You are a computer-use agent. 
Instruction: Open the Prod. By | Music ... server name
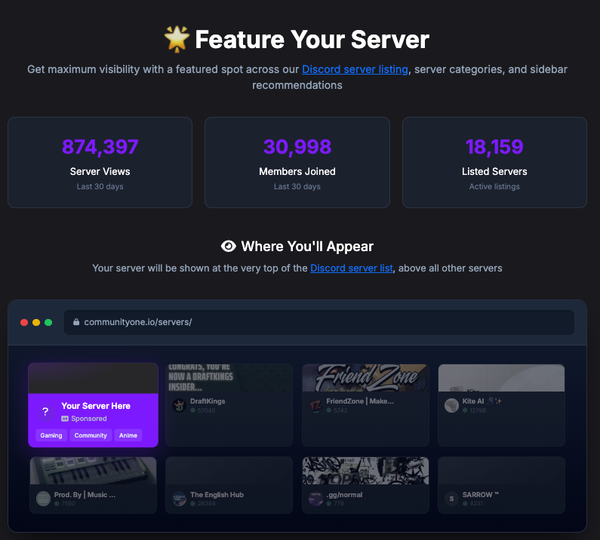point(85,494)
